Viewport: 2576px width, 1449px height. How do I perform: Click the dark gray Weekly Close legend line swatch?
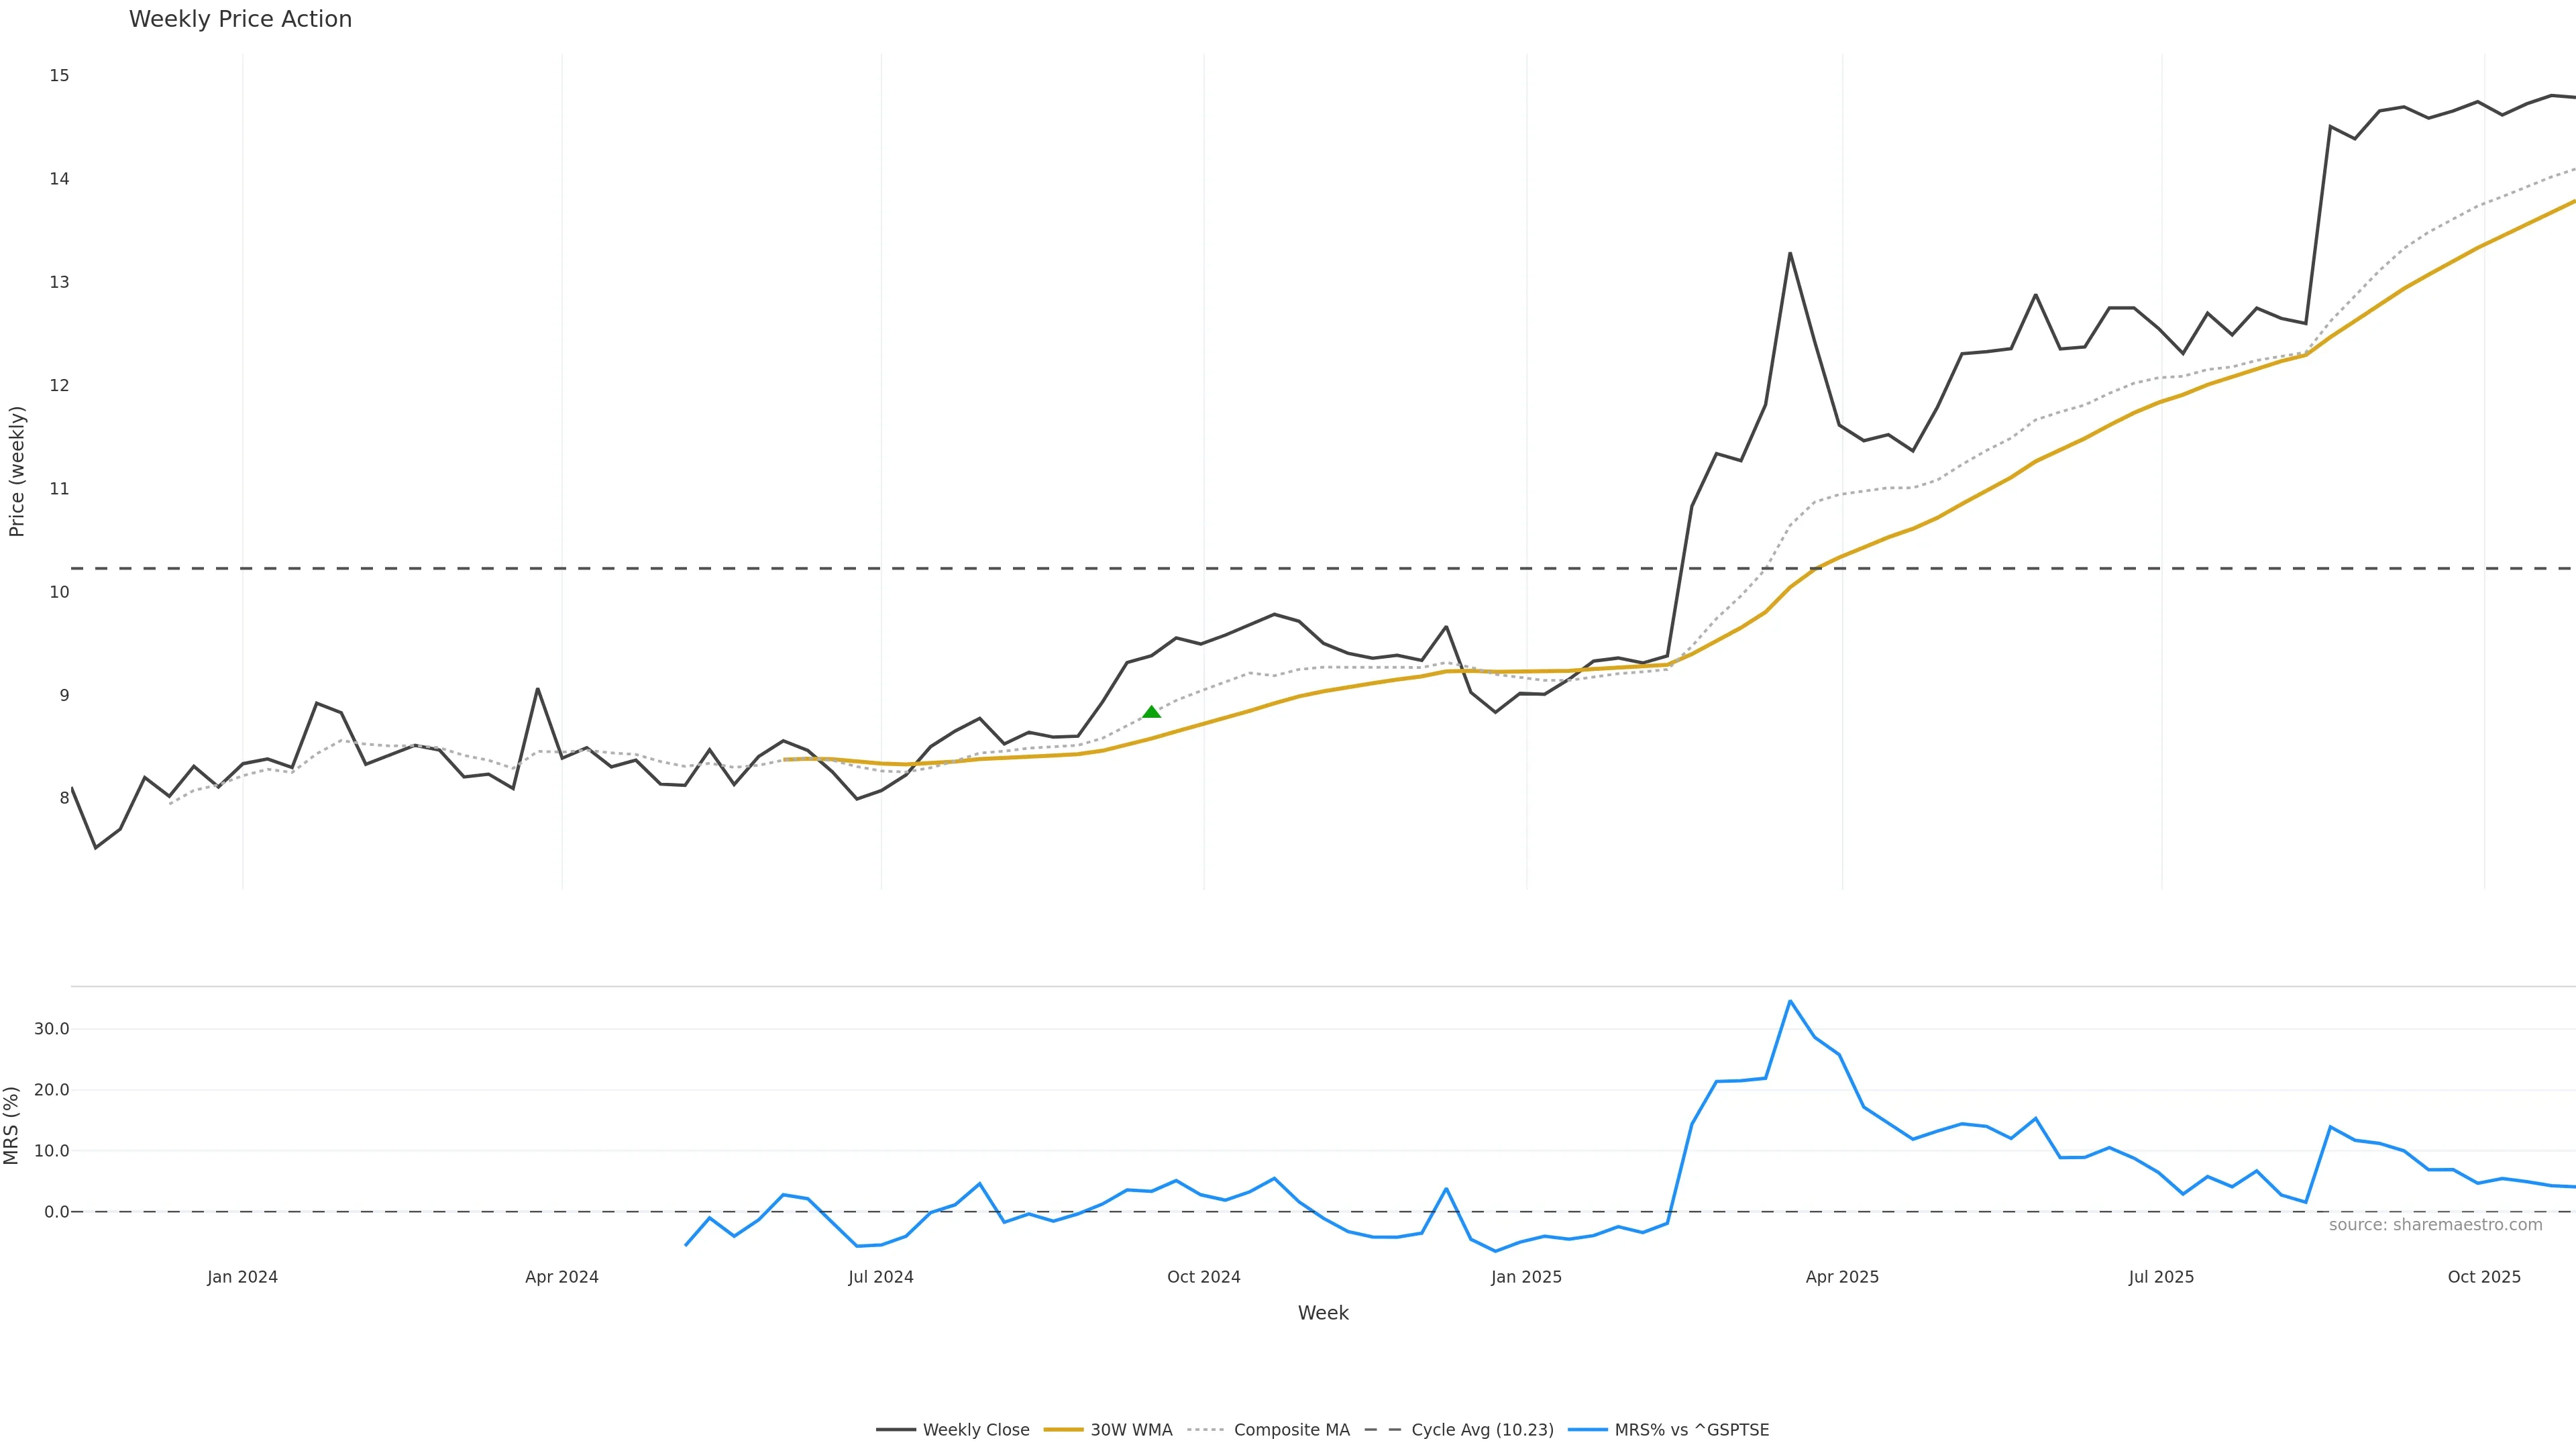click(x=896, y=1430)
